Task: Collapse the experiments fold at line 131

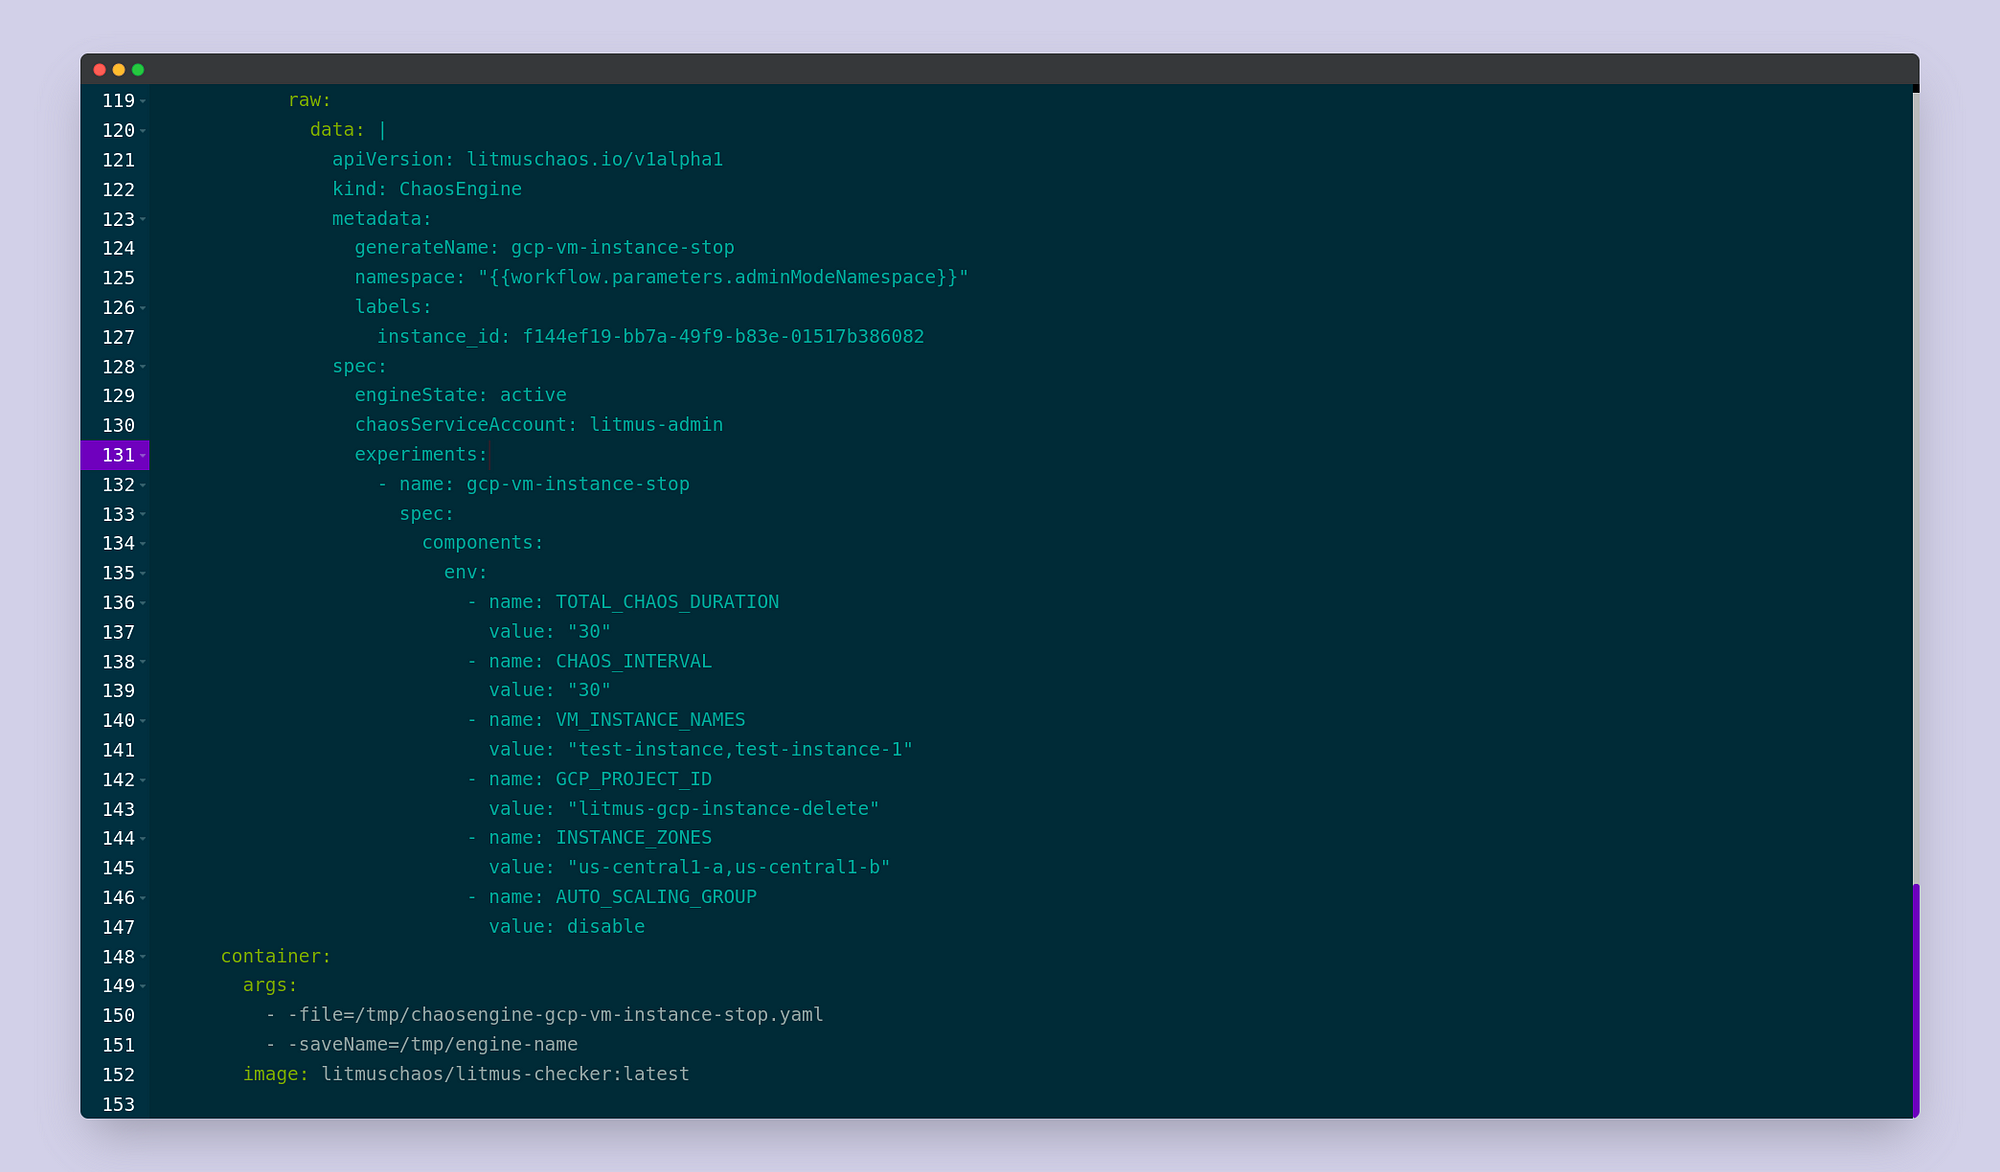Action: (x=143, y=455)
